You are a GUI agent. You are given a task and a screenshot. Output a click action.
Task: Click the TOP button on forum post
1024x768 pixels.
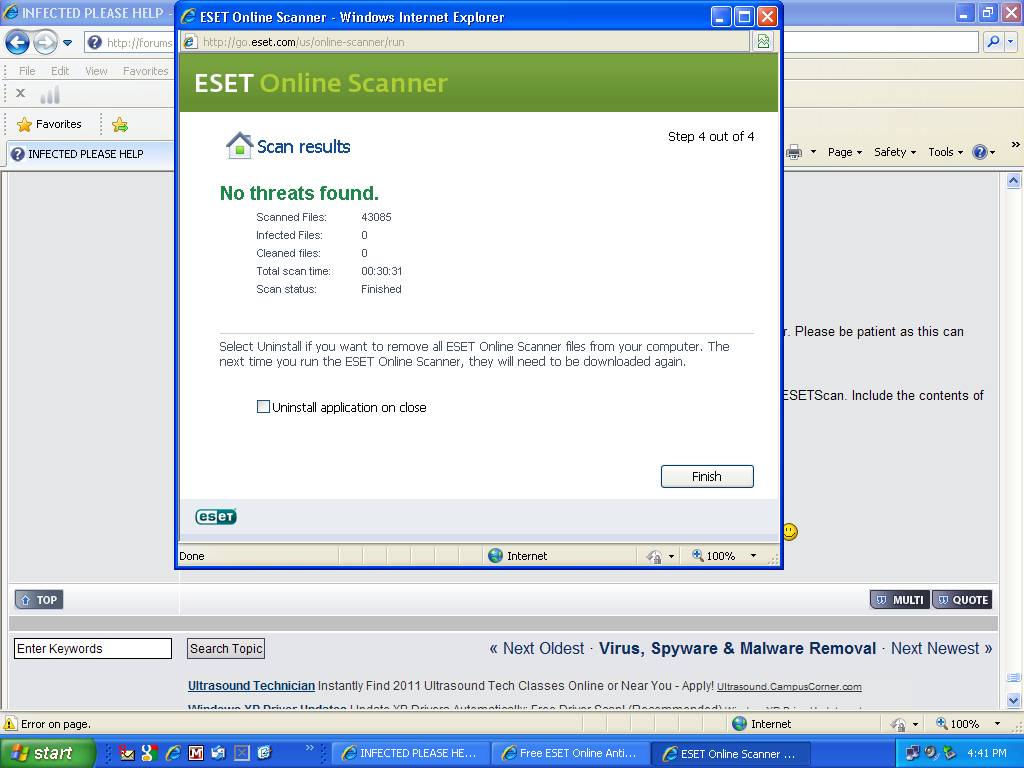39,600
